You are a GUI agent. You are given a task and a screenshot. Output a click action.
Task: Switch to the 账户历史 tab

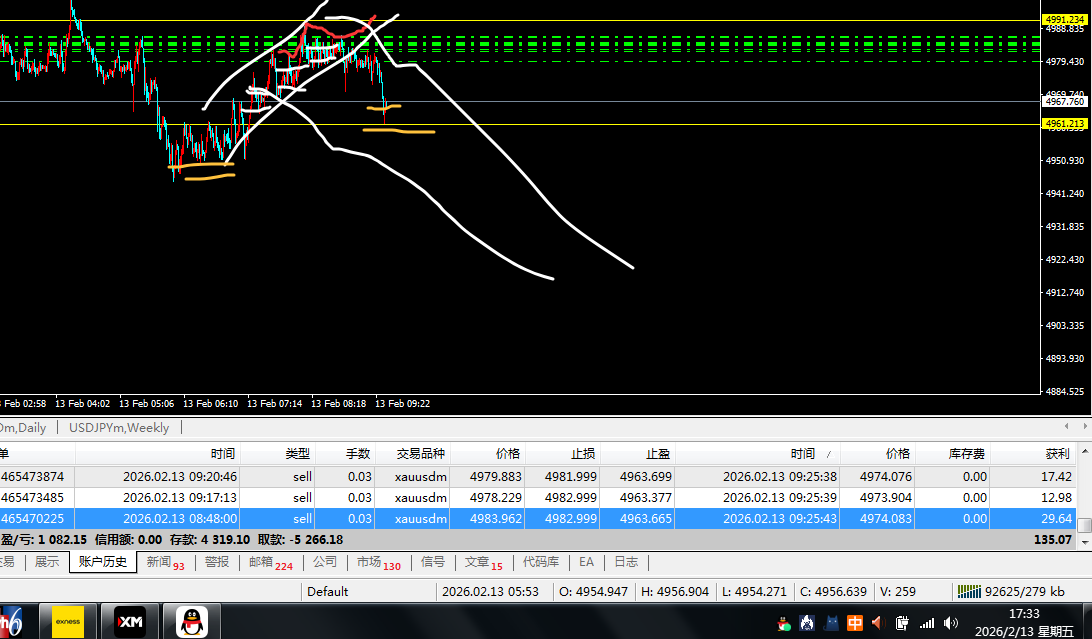point(103,562)
